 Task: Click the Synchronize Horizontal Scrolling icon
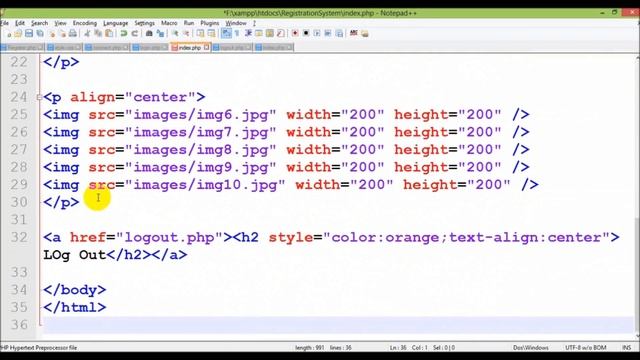(x=211, y=33)
